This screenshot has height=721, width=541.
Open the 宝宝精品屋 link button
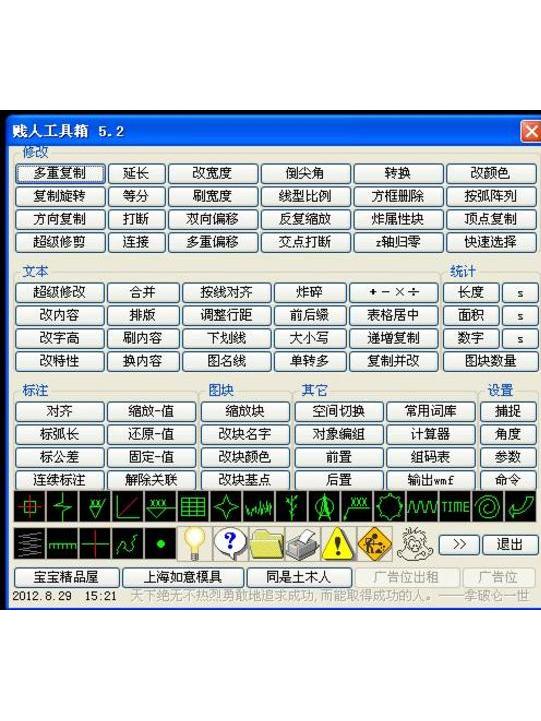coord(67,577)
